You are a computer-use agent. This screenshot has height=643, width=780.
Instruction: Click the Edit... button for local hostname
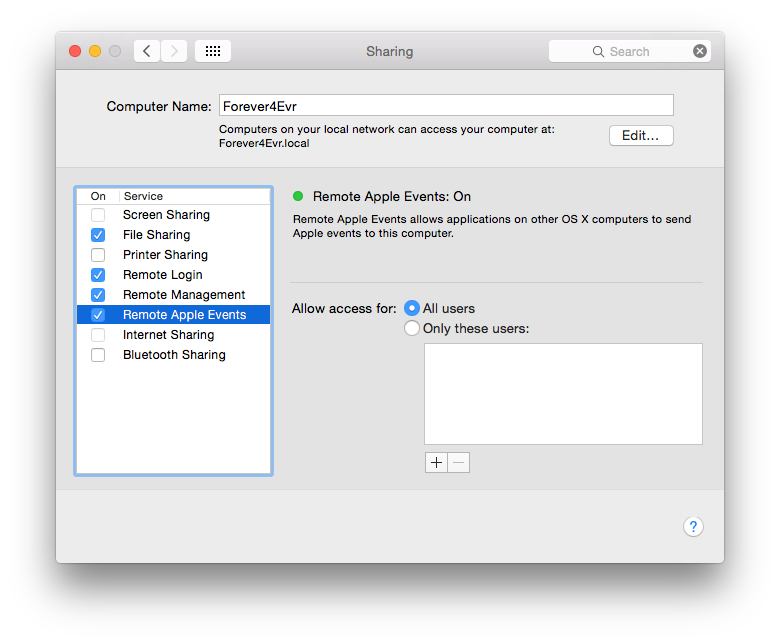[641, 135]
